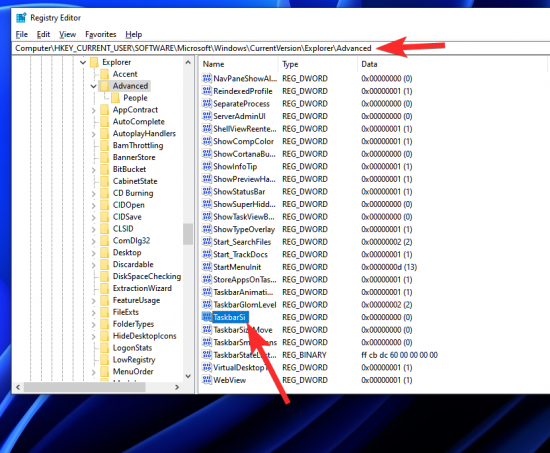Click the tree horizontal scrollbar right arrow

(177, 387)
